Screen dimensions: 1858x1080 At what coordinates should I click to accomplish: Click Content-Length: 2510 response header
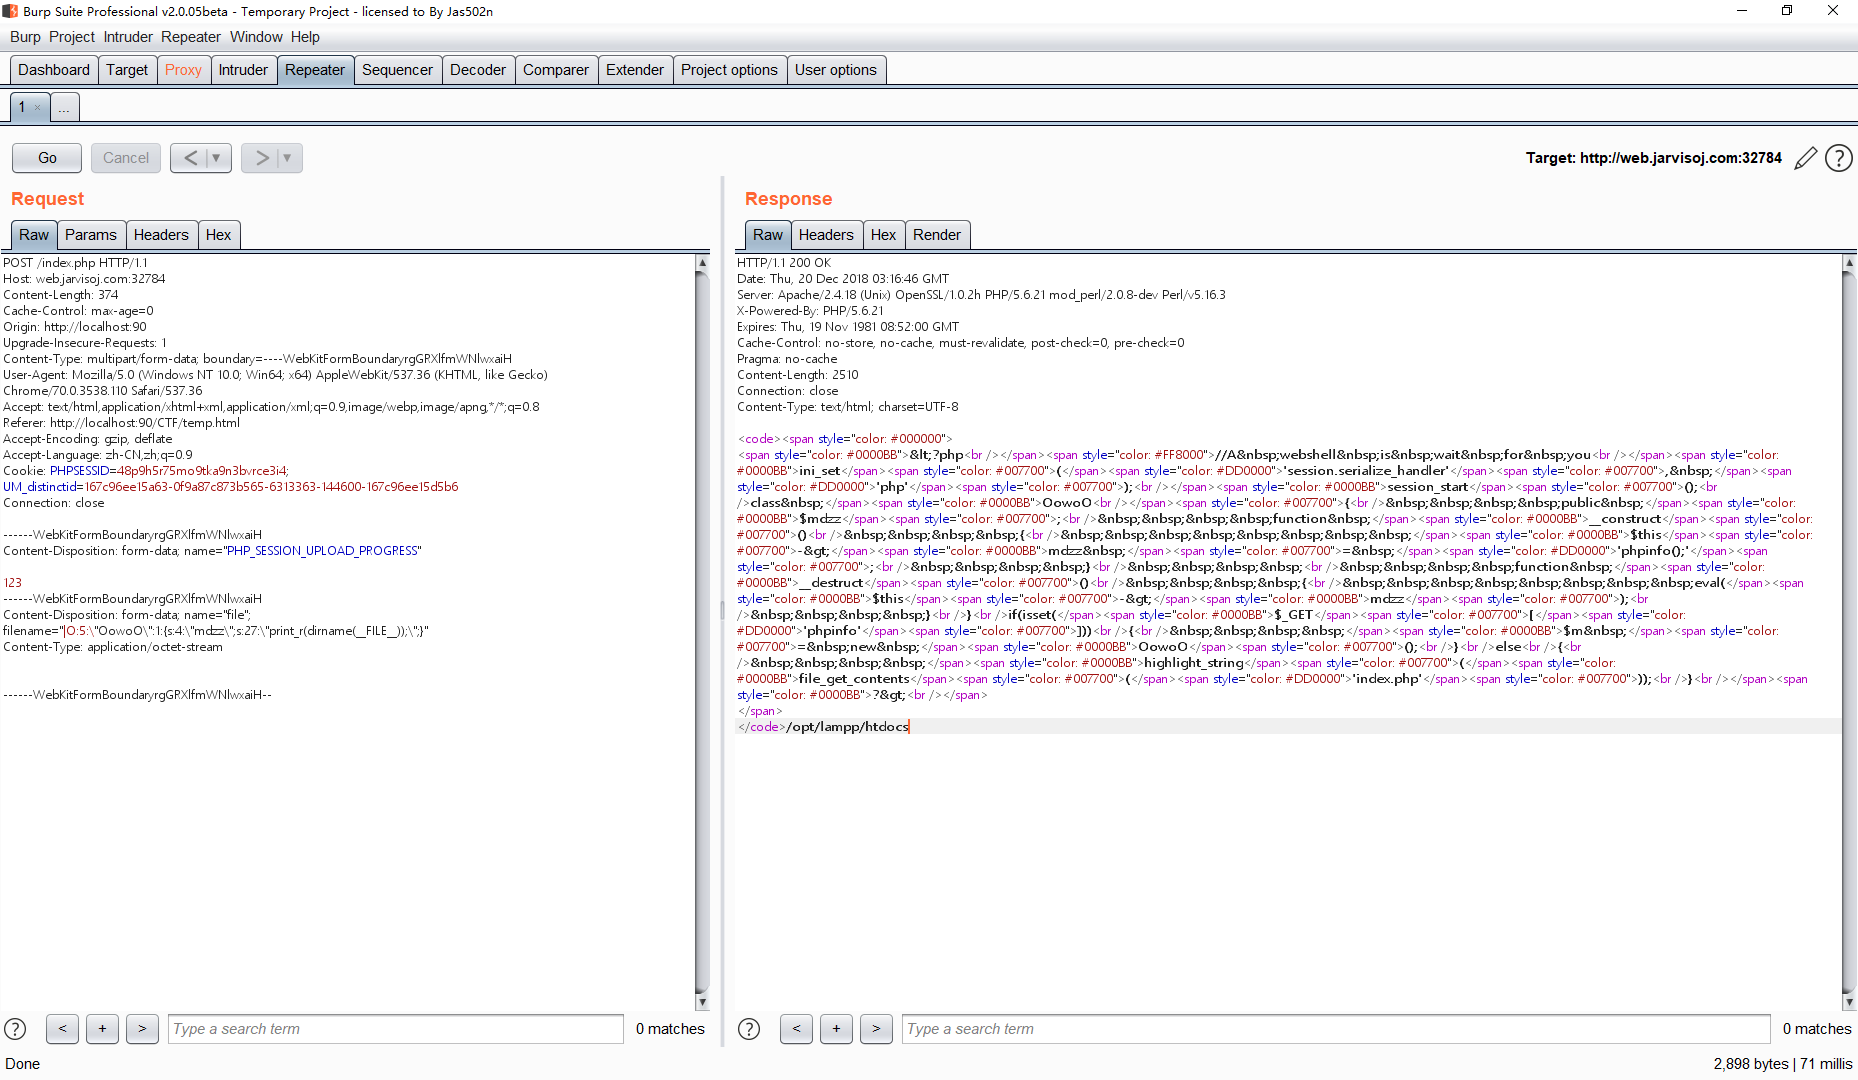coord(798,375)
